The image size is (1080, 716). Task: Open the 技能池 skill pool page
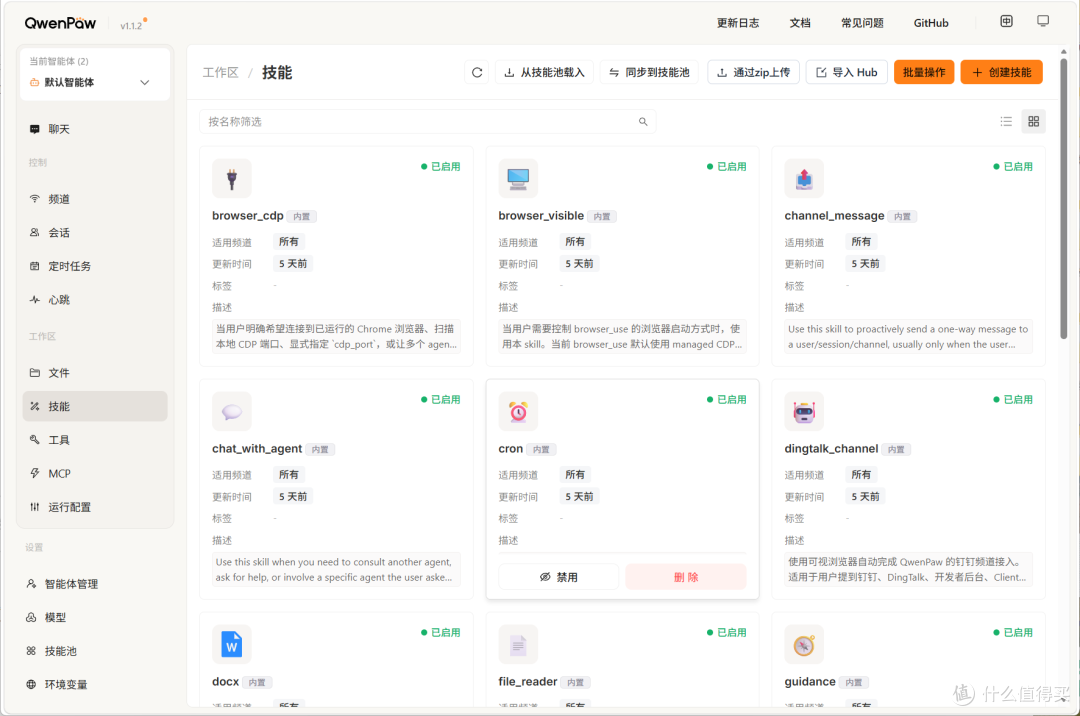(95, 651)
